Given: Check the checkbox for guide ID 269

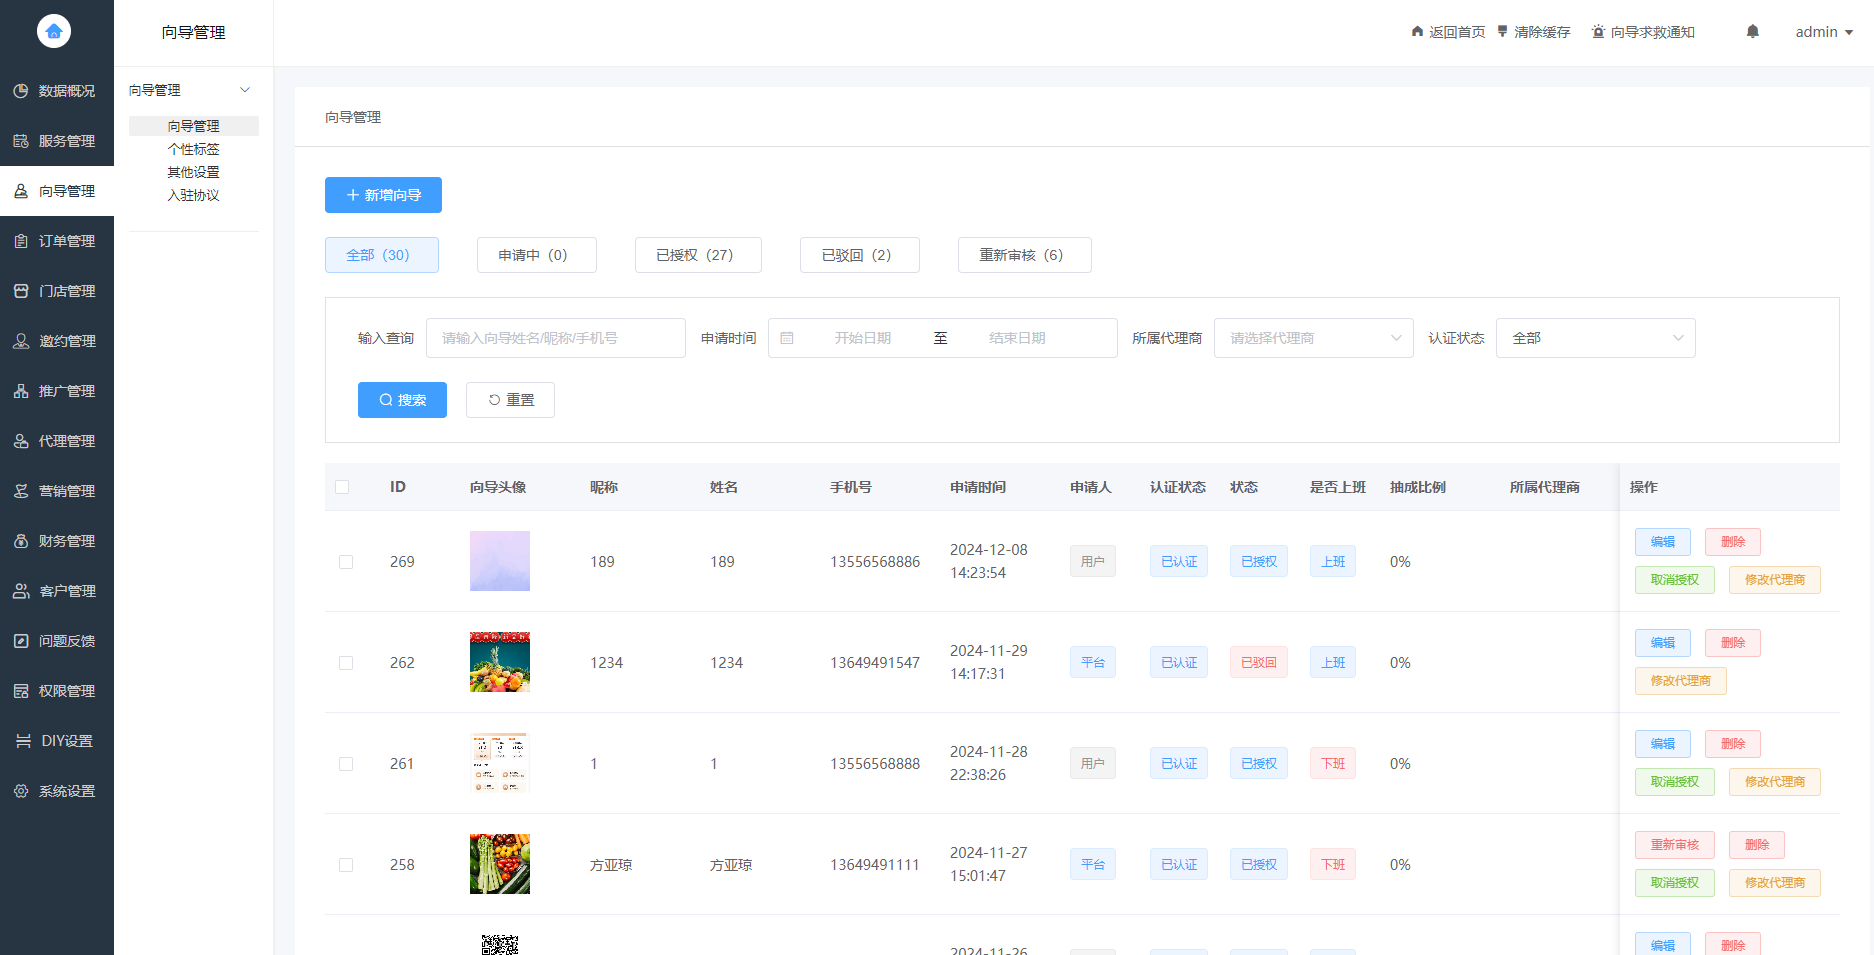Looking at the screenshot, I should tap(346, 562).
